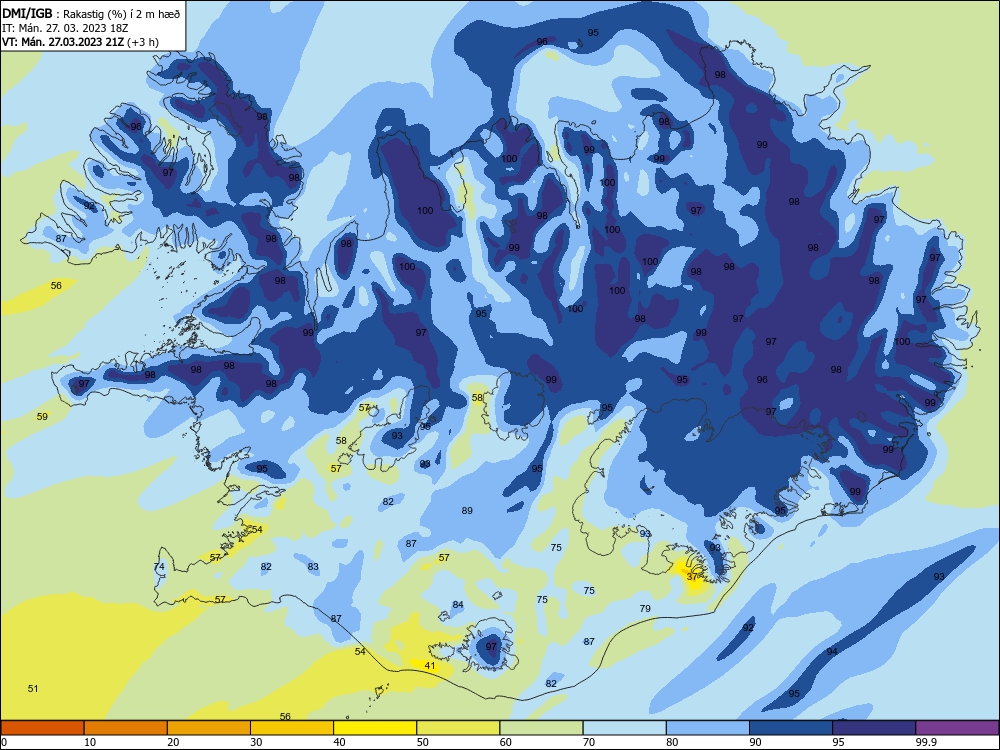Screen dimensions: 1000x750
Task: Click the legend label '60'
Action: coord(506,742)
